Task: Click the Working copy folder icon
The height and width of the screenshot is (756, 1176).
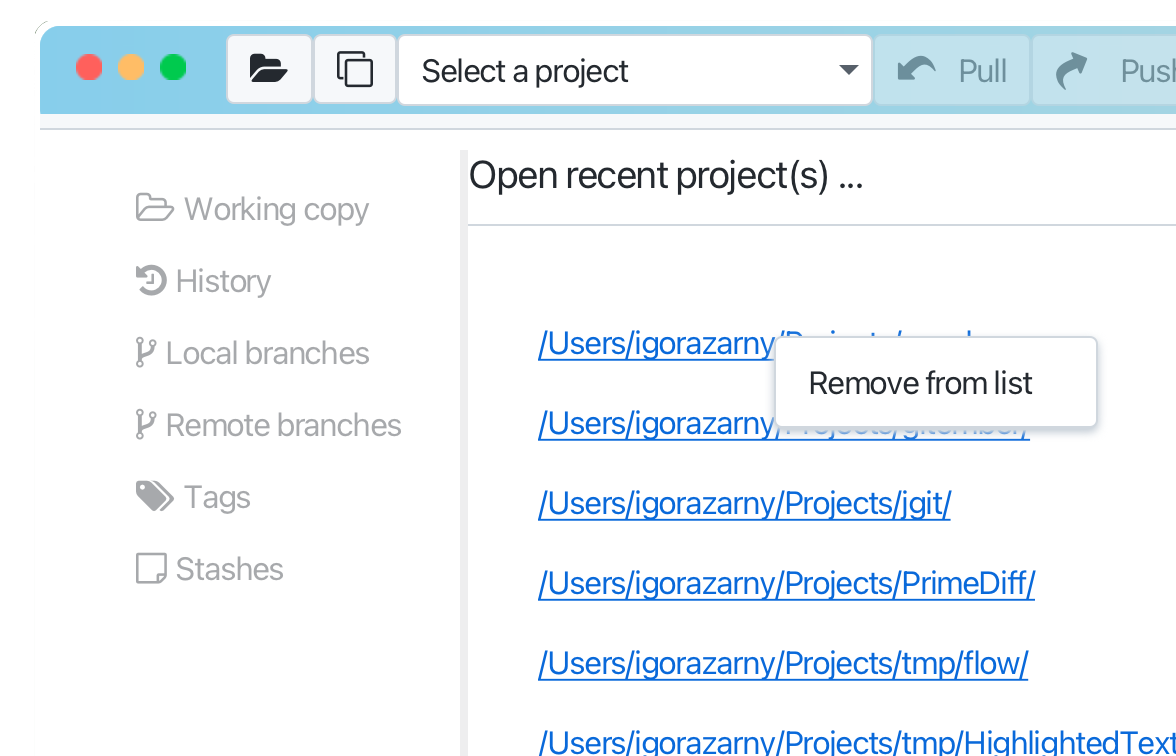Action: coord(154,208)
